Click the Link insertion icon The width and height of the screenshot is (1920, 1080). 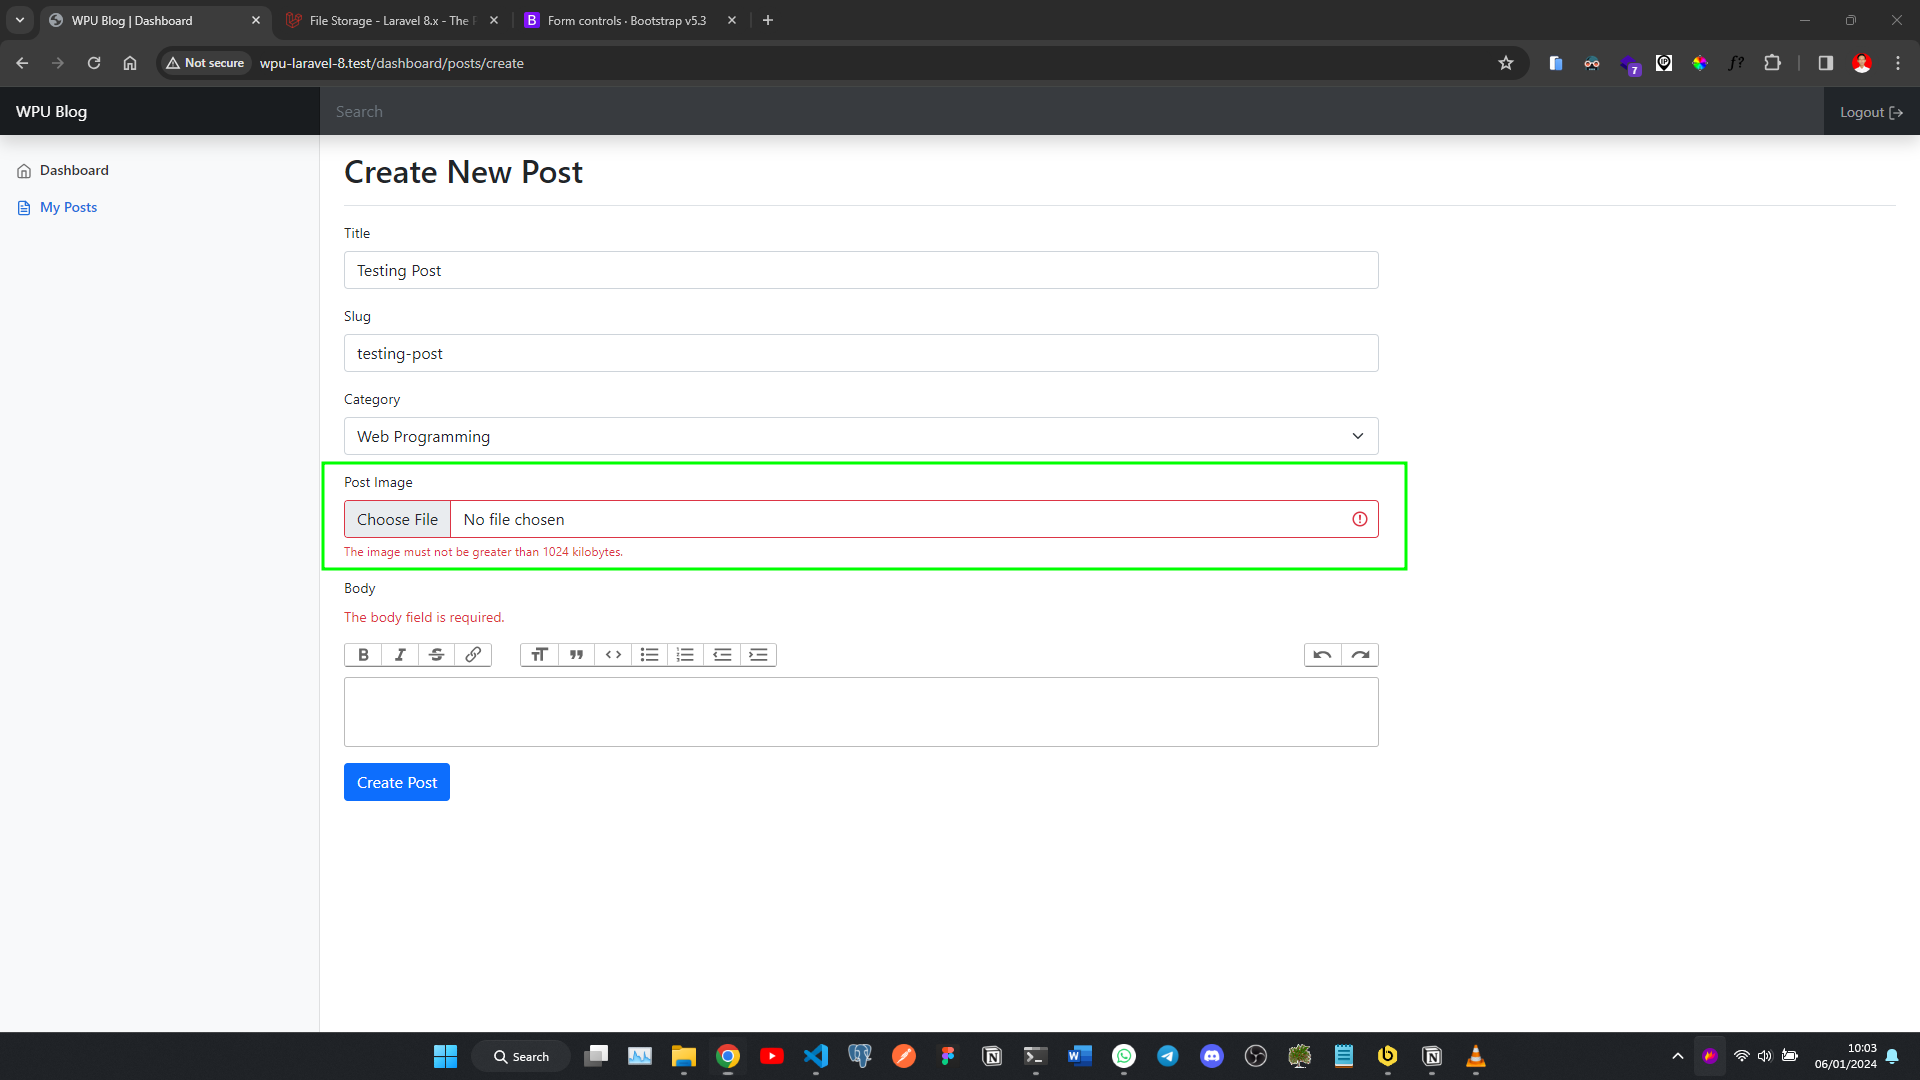[473, 654]
